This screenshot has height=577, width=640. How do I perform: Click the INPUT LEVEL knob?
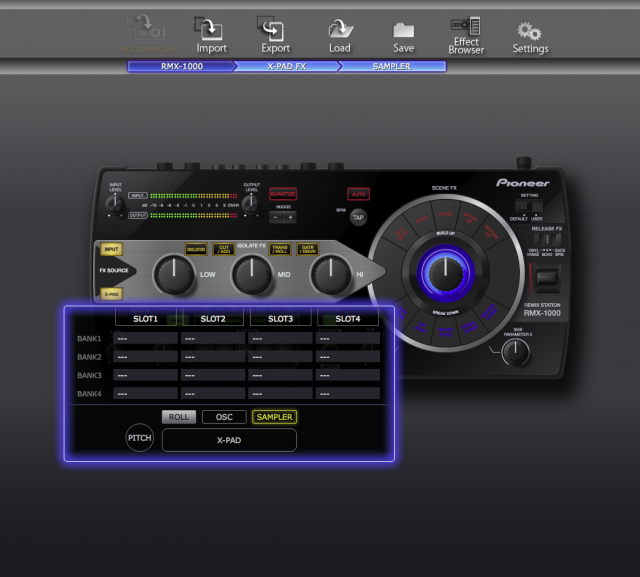click(x=115, y=204)
